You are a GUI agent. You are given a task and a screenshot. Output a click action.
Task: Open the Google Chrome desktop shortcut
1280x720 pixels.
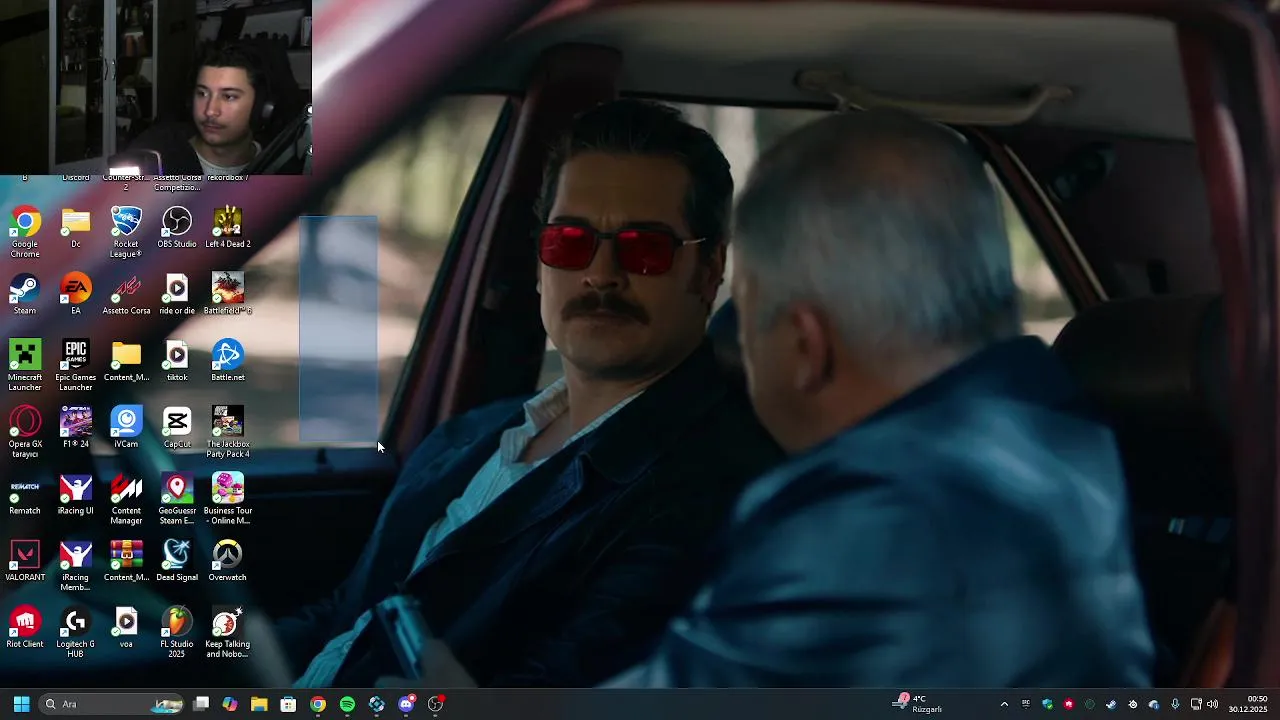(x=25, y=232)
